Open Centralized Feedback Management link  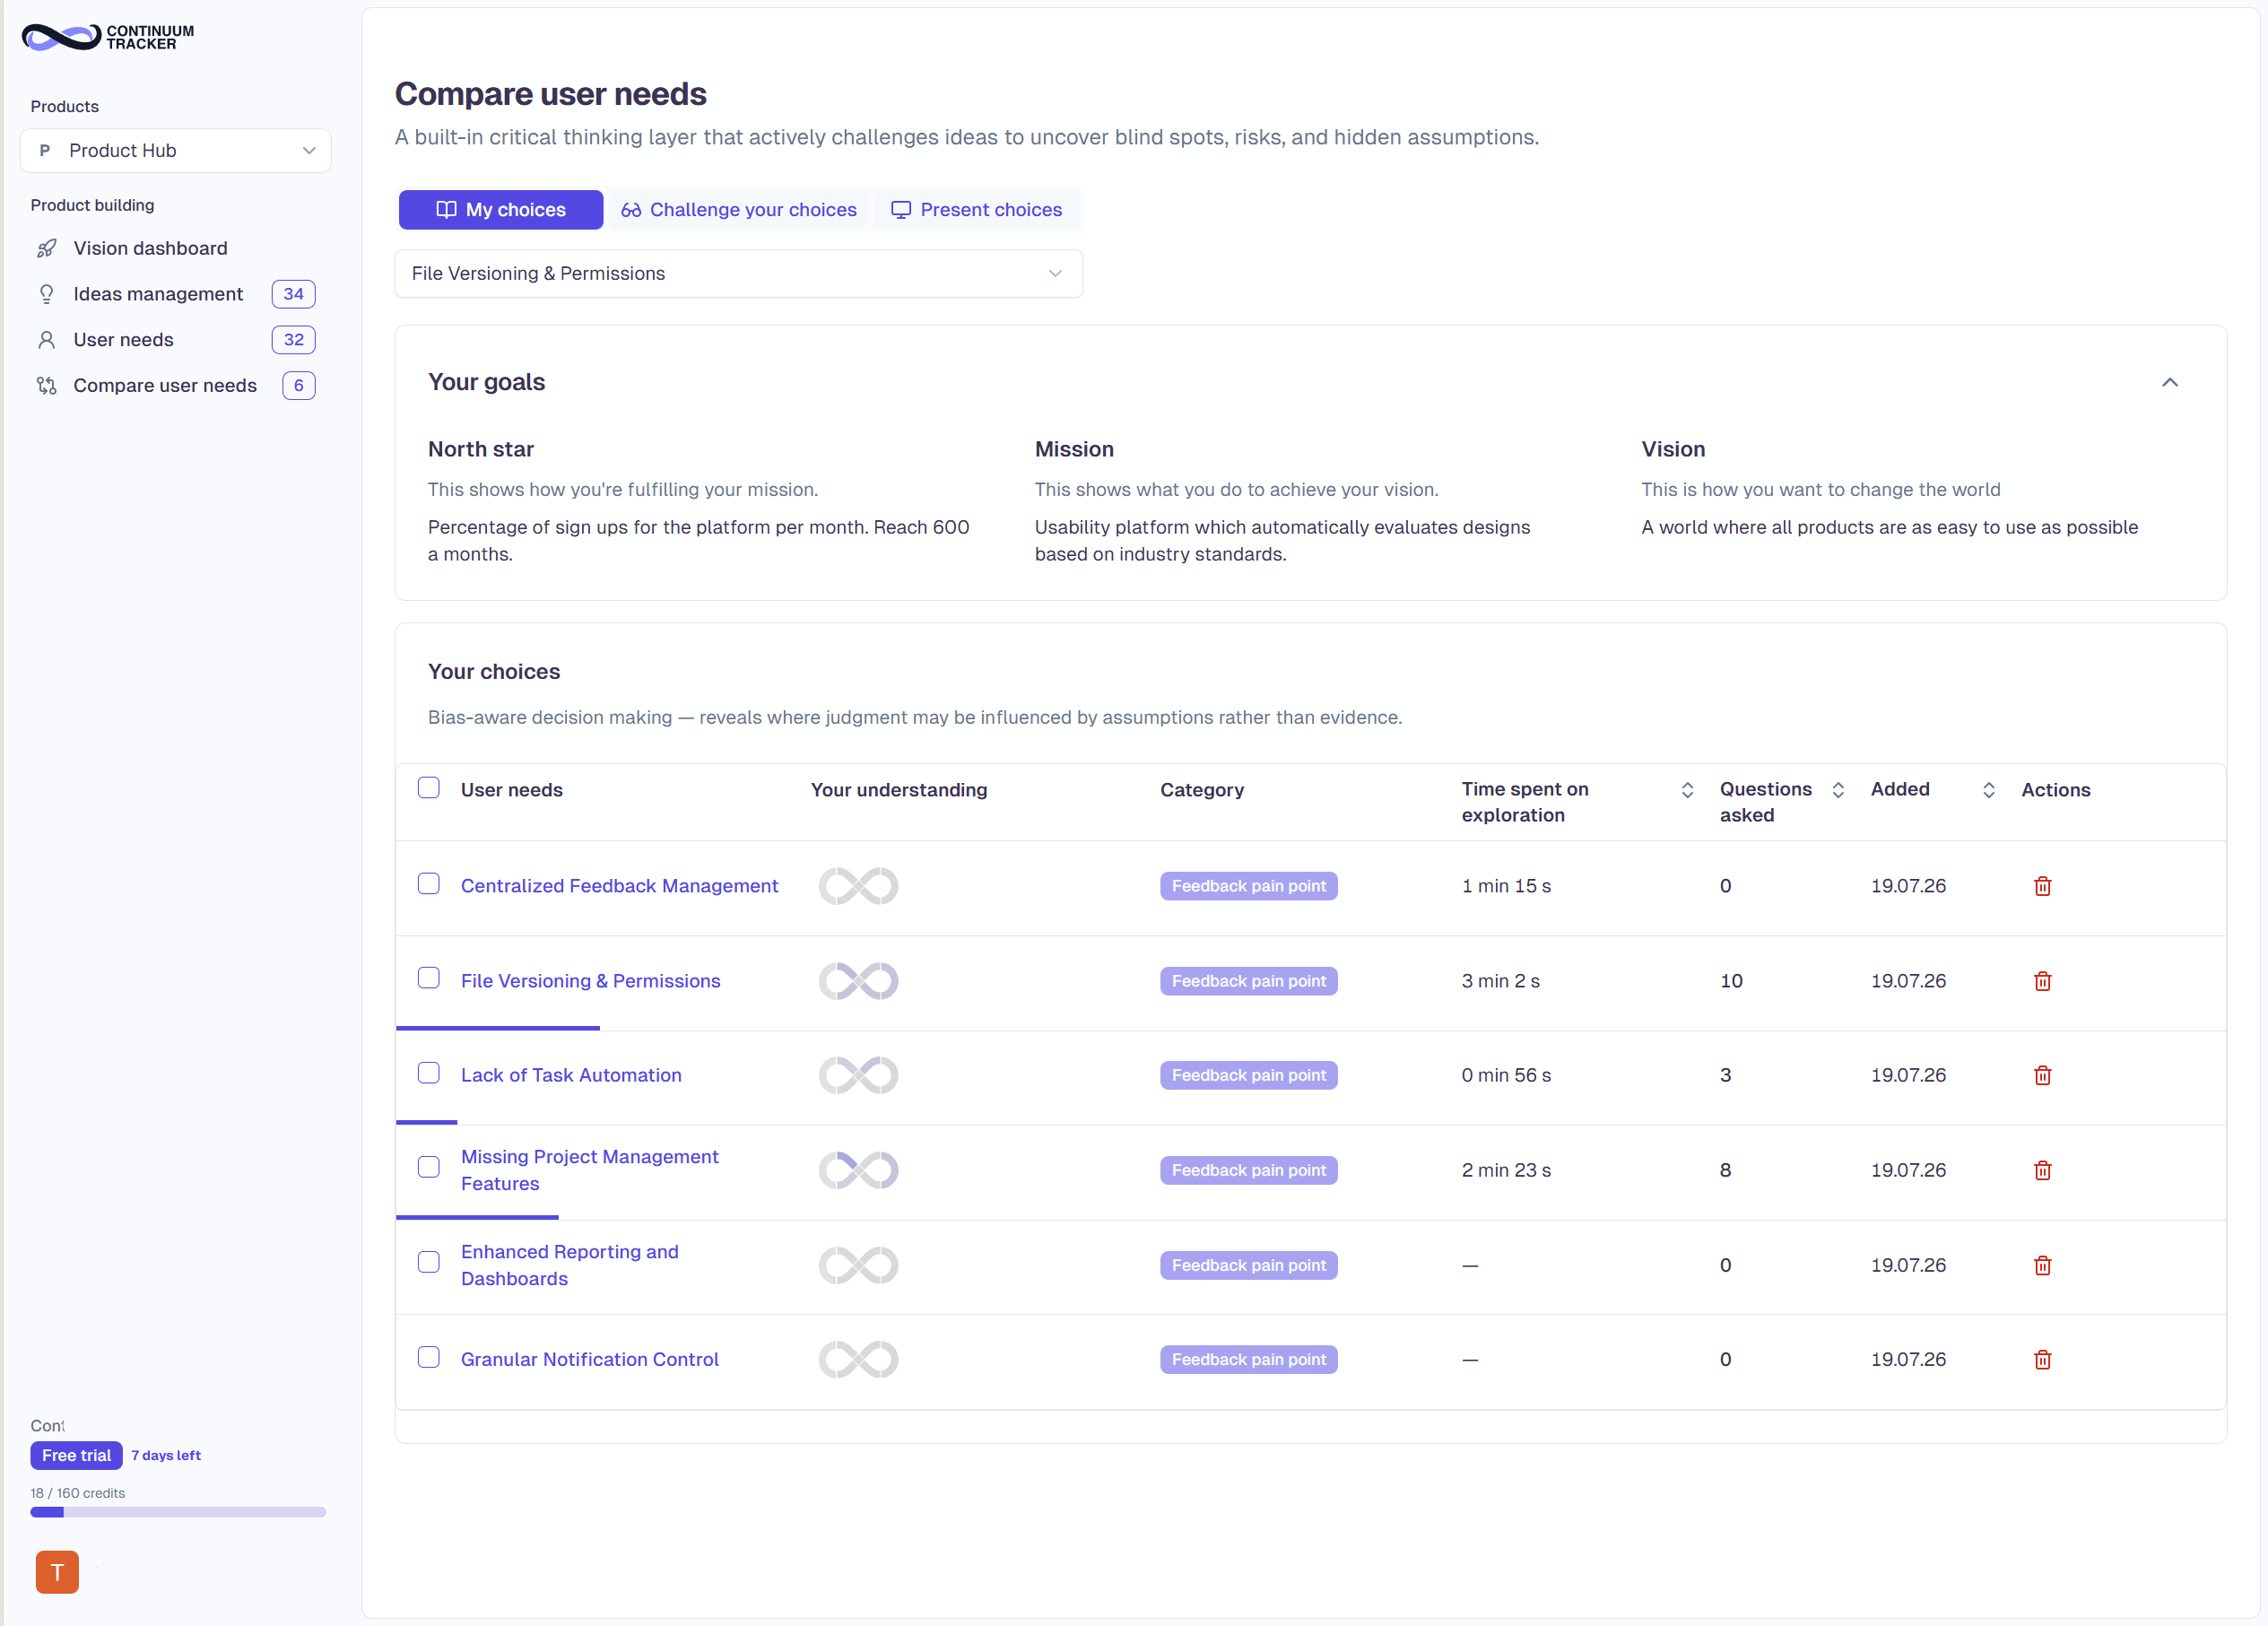tap(619, 886)
